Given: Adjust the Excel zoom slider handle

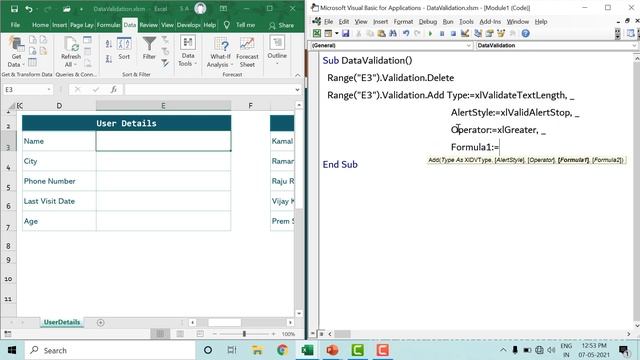Looking at the screenshot, I should [x=244, y=334].
